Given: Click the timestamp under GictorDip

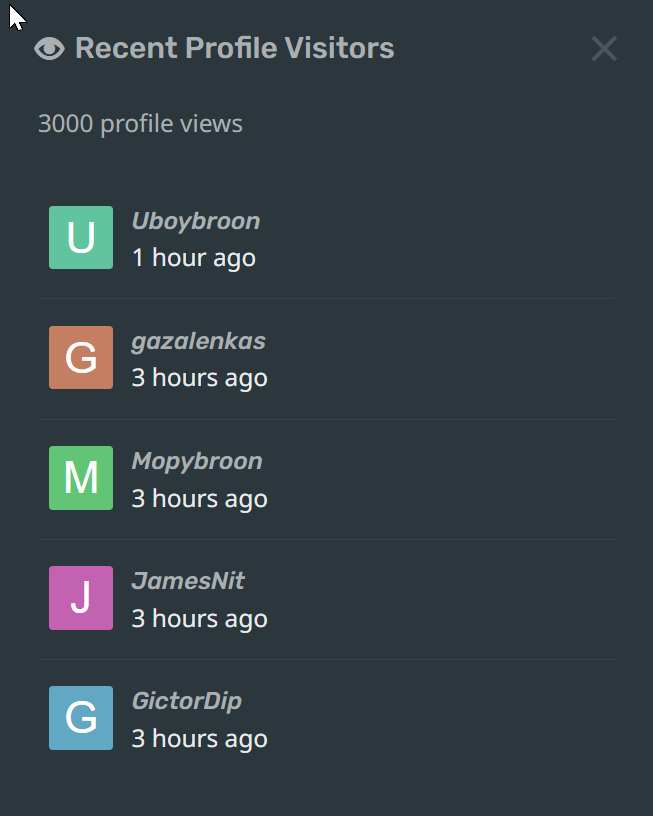Looking at the screenshot, I should (199, 738).
